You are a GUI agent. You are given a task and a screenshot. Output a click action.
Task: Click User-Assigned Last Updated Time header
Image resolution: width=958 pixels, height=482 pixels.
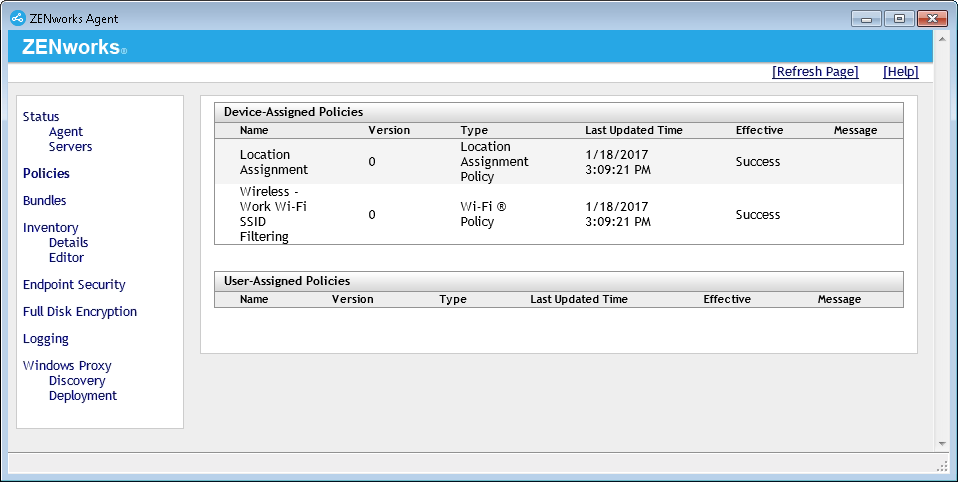pyautogui.click(x=579, y=299)
